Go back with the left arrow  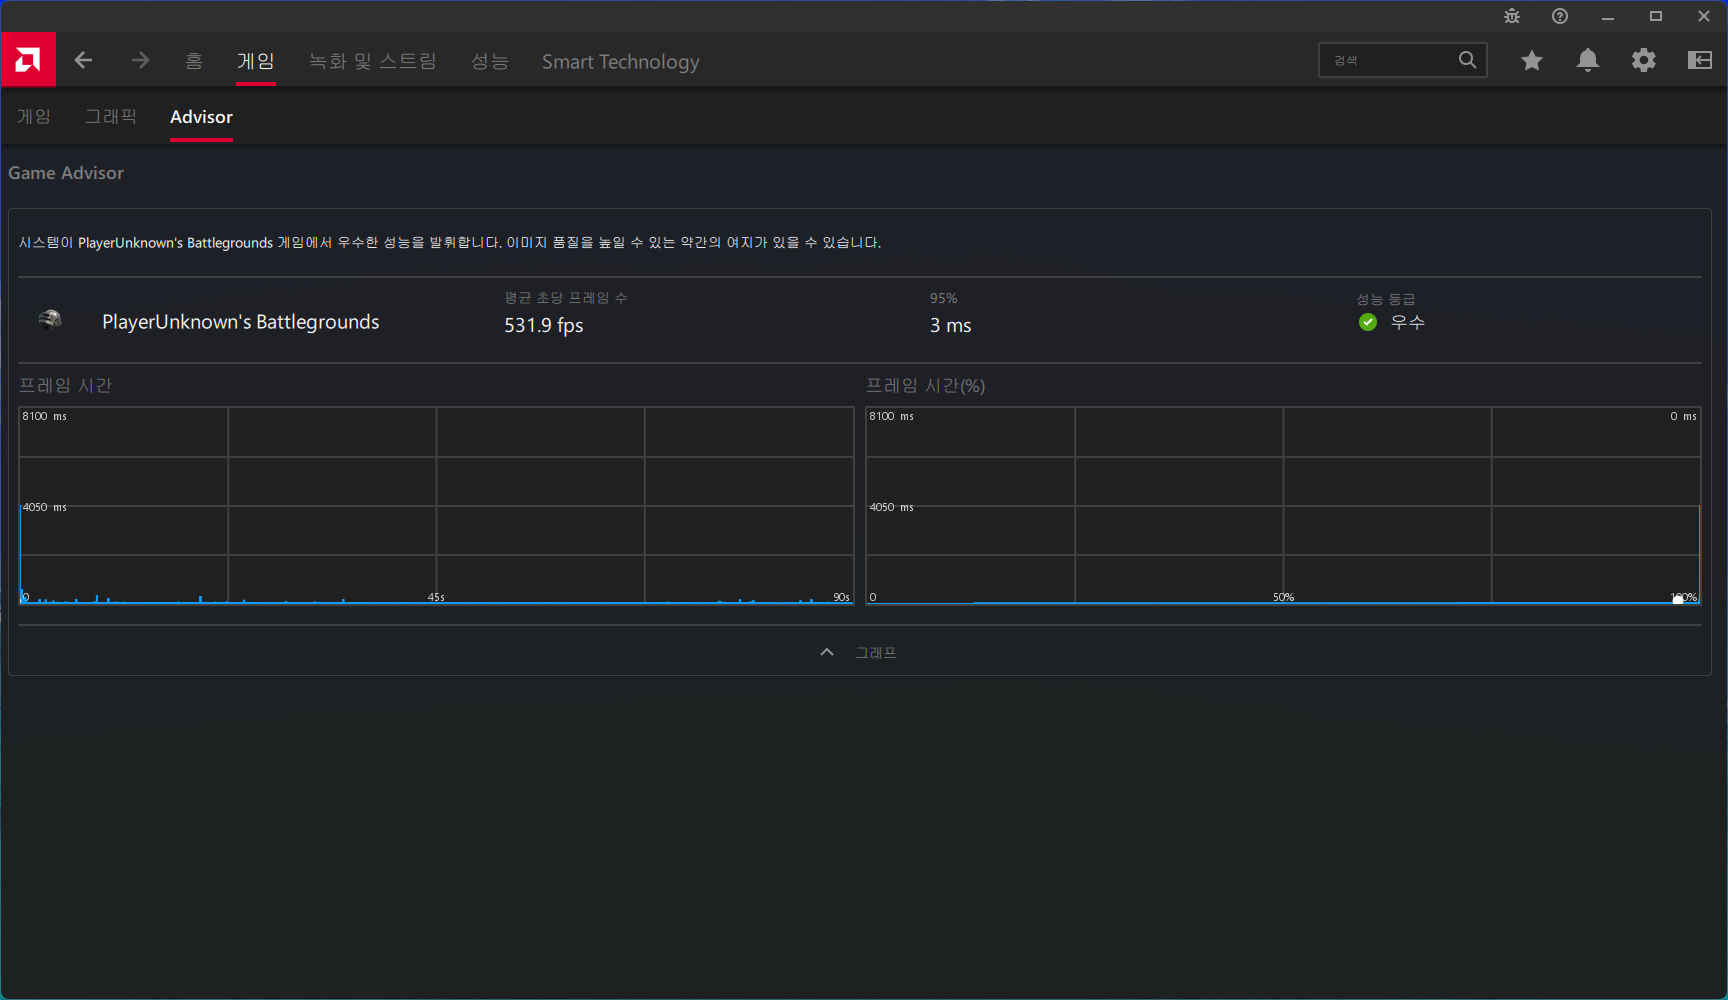click(83, 61)
